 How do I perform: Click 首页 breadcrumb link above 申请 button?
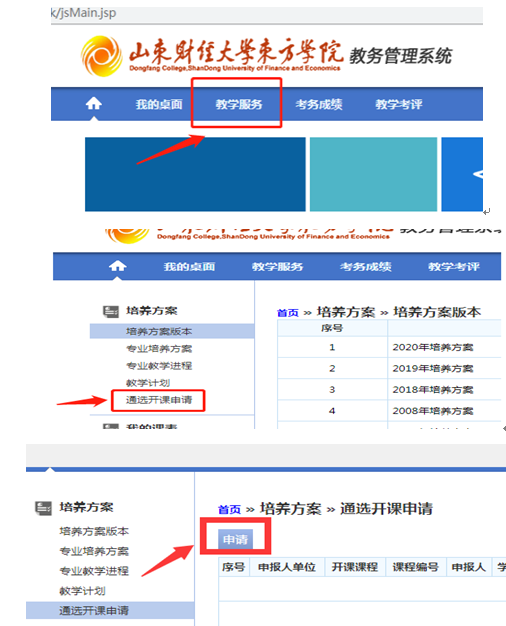(x=229, y=509)
